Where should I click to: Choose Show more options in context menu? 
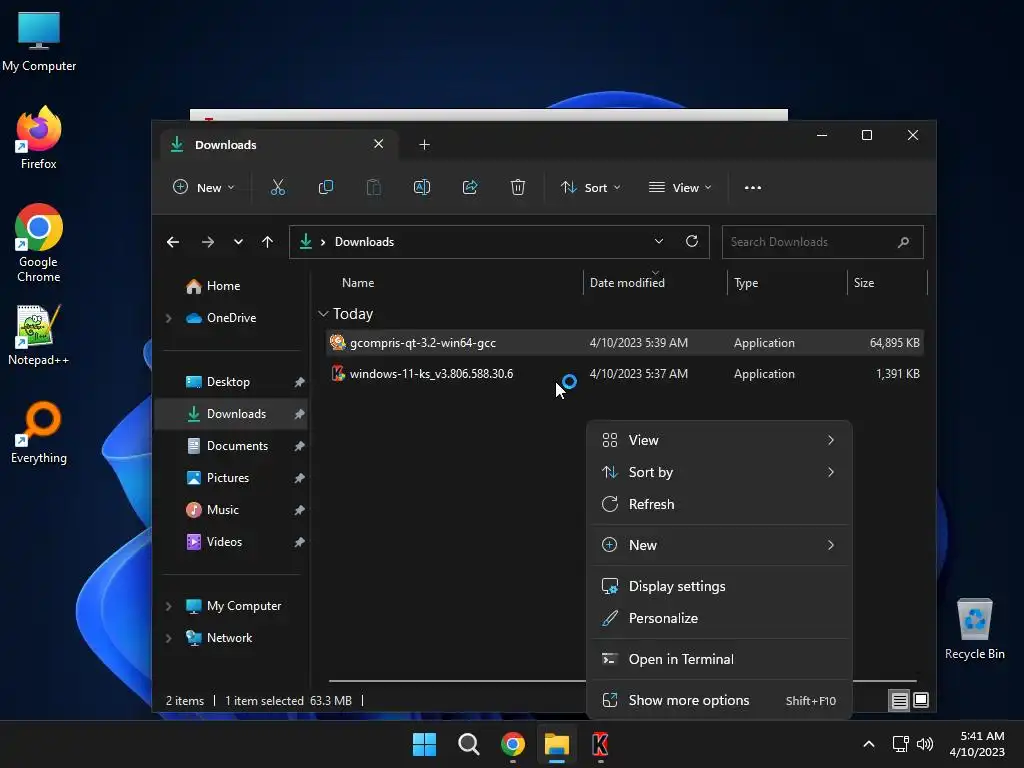pos(719,701)
